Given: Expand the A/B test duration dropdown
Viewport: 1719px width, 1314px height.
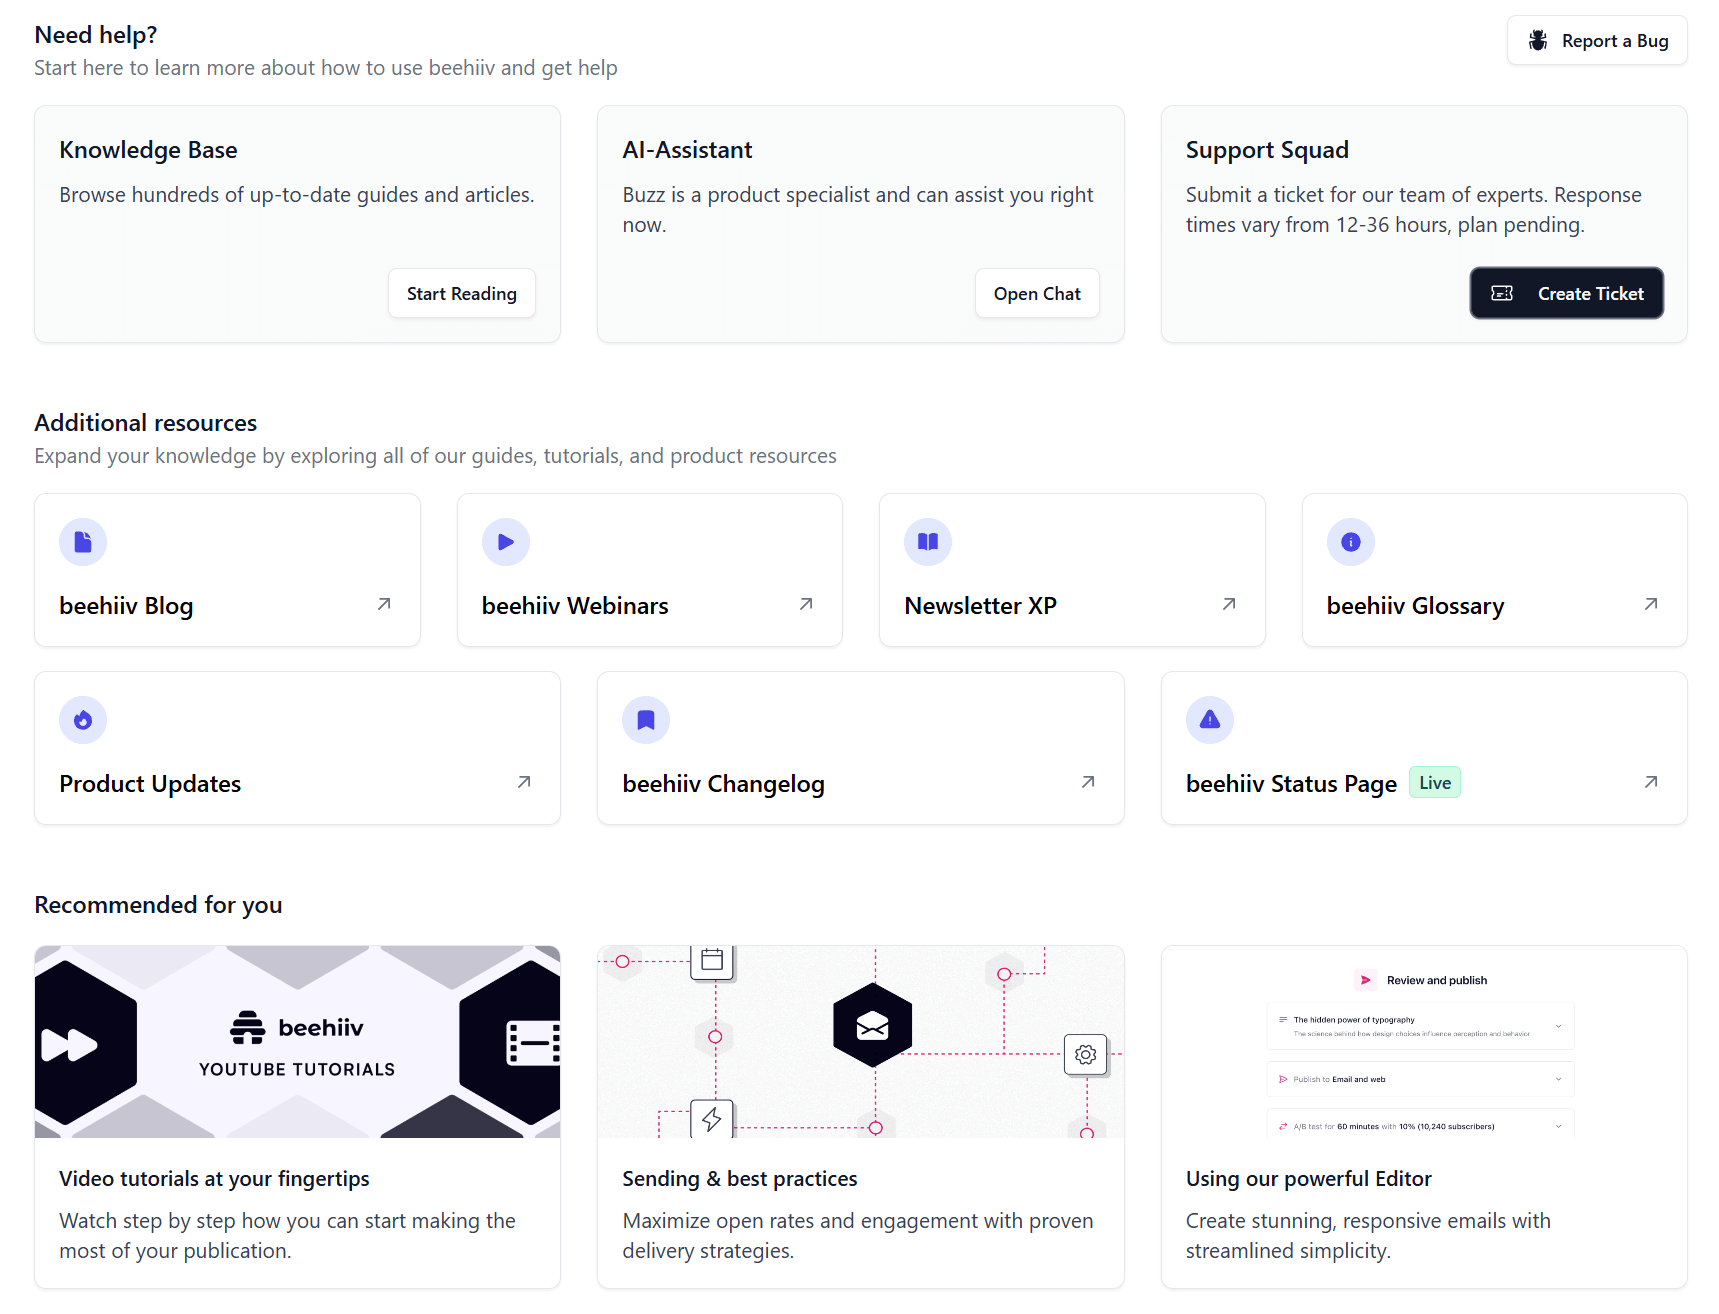Looking at the screenshot, I should (1557, 1125).
